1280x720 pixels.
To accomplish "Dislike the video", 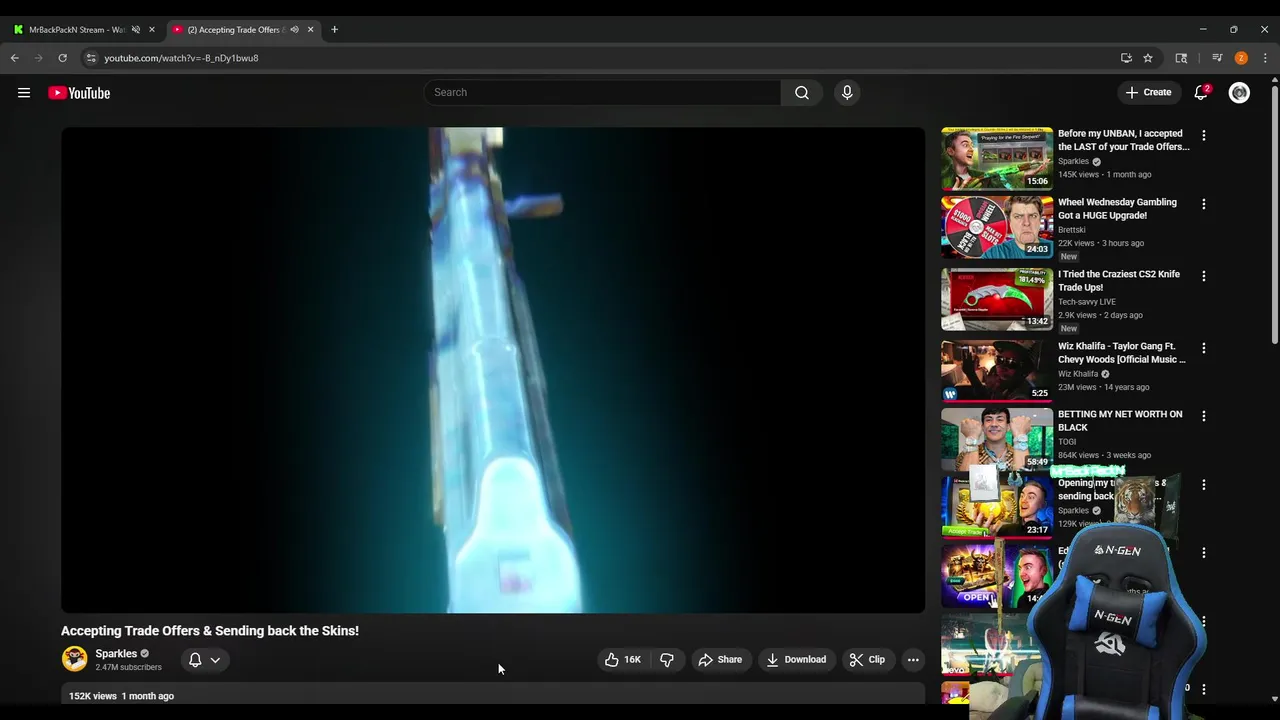I will (667, 660).
